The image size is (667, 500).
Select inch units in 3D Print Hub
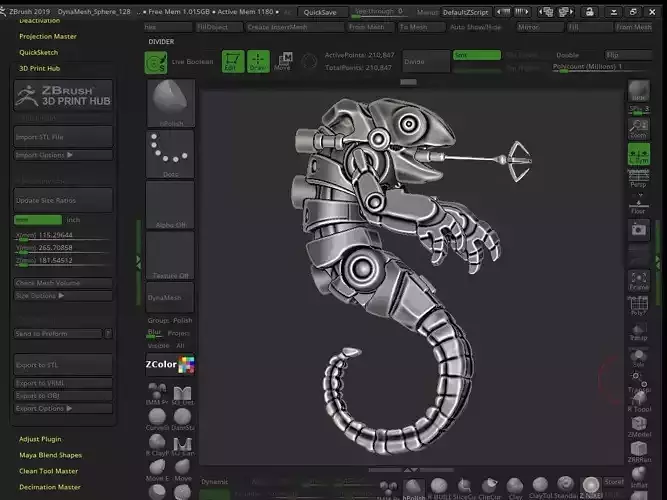pos(73,220)
